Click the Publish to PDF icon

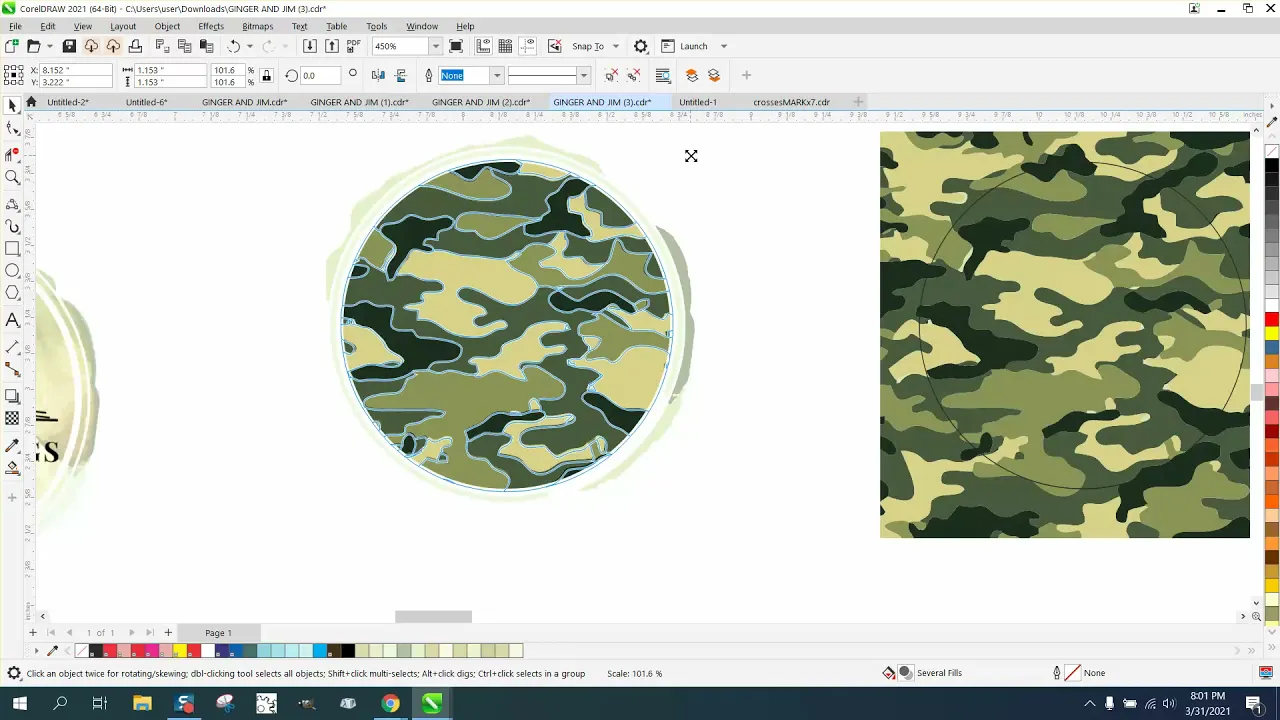pos(354,46)
